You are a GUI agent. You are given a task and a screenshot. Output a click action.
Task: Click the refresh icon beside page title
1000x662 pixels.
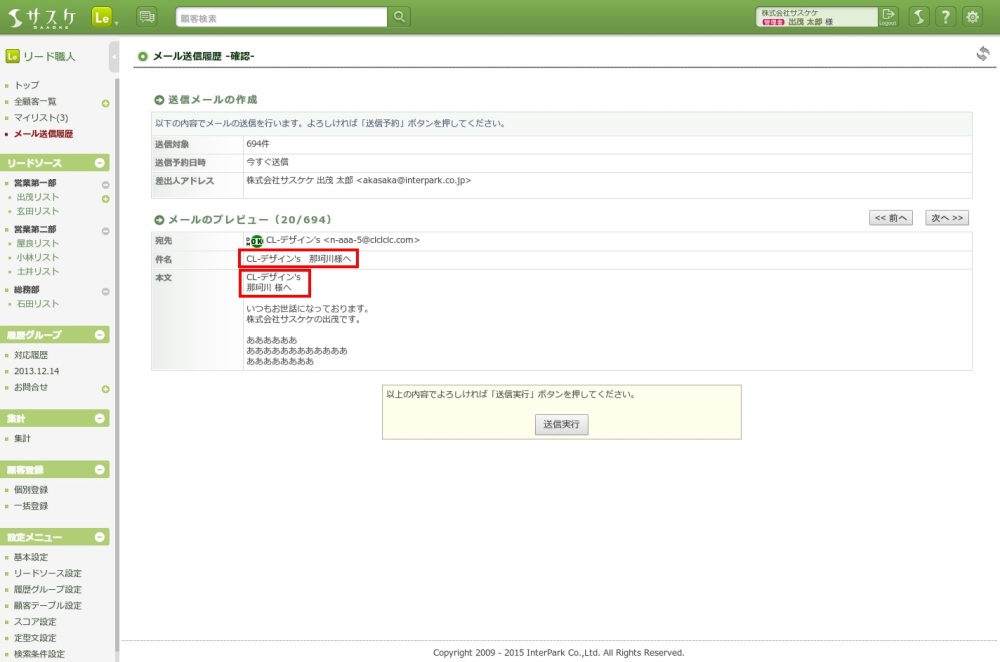coord(983,54)
